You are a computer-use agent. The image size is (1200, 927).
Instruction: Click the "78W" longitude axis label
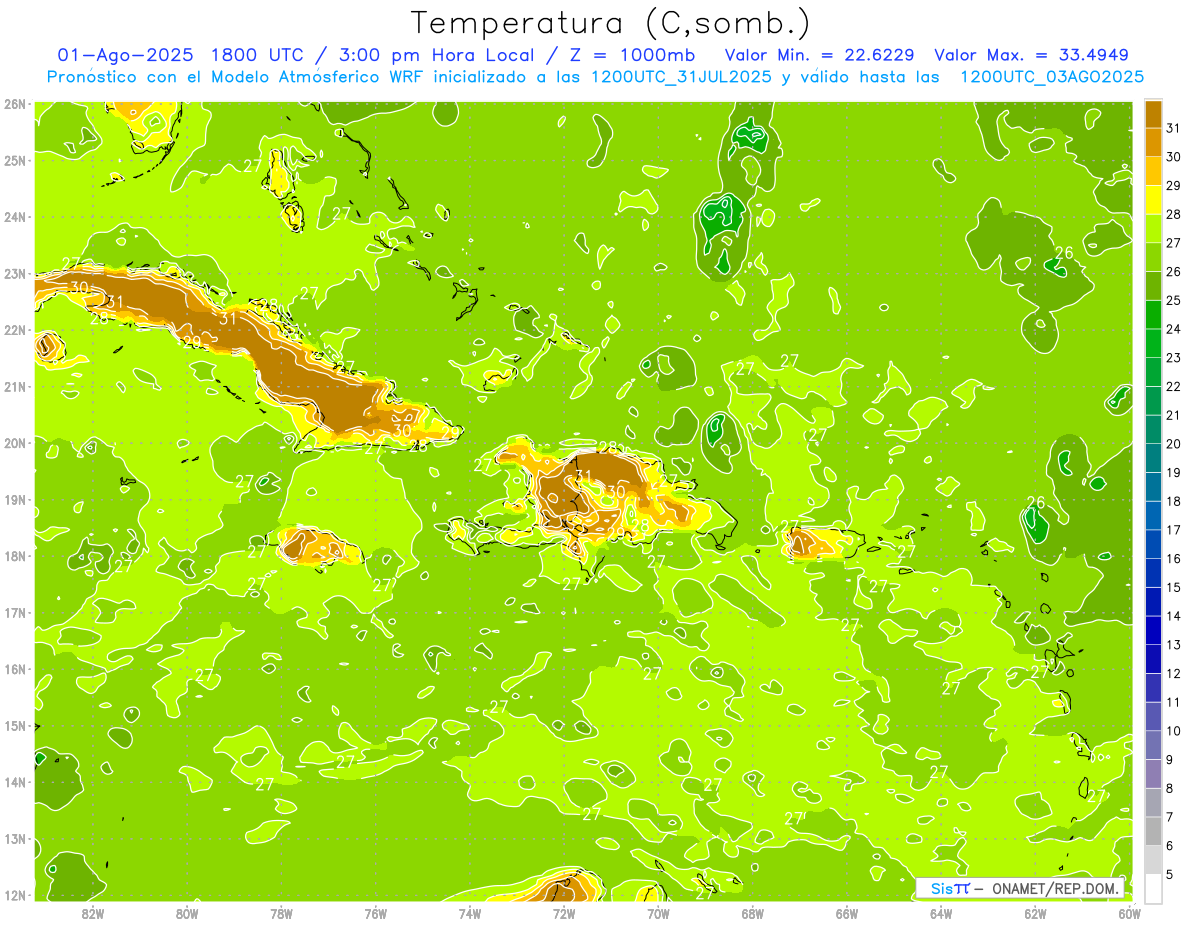[281, 913]
